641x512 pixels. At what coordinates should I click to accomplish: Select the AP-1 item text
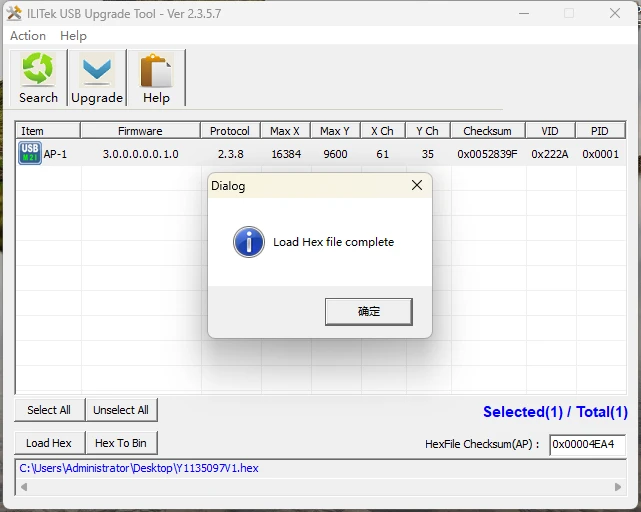click(x=55, y=154)
